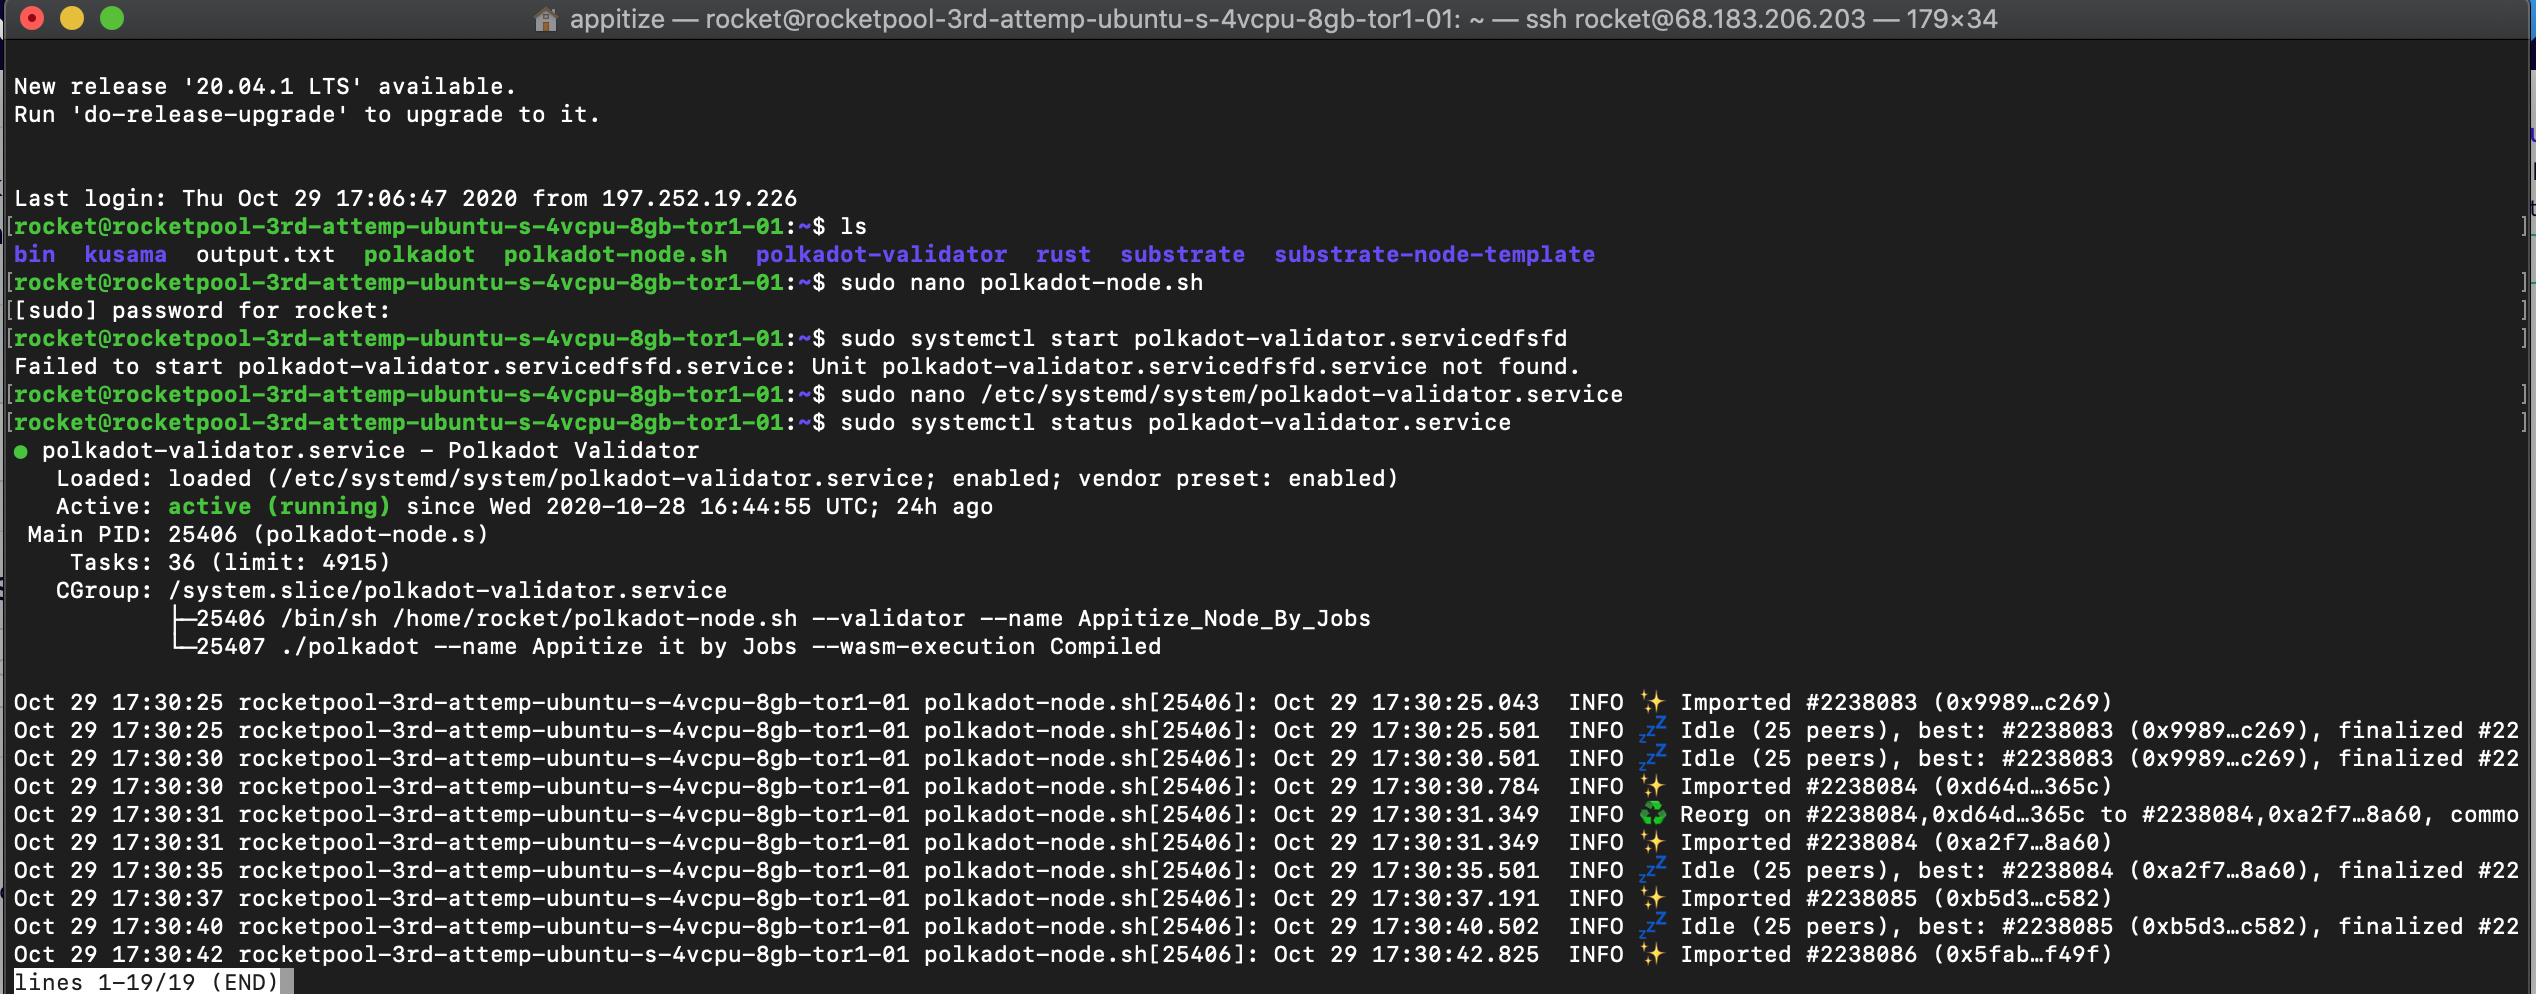Click the zzz icon on the 17:30:40.502 line
Image resolution: width=2536 pixels, height=994 pixels.
[1652, 926]
